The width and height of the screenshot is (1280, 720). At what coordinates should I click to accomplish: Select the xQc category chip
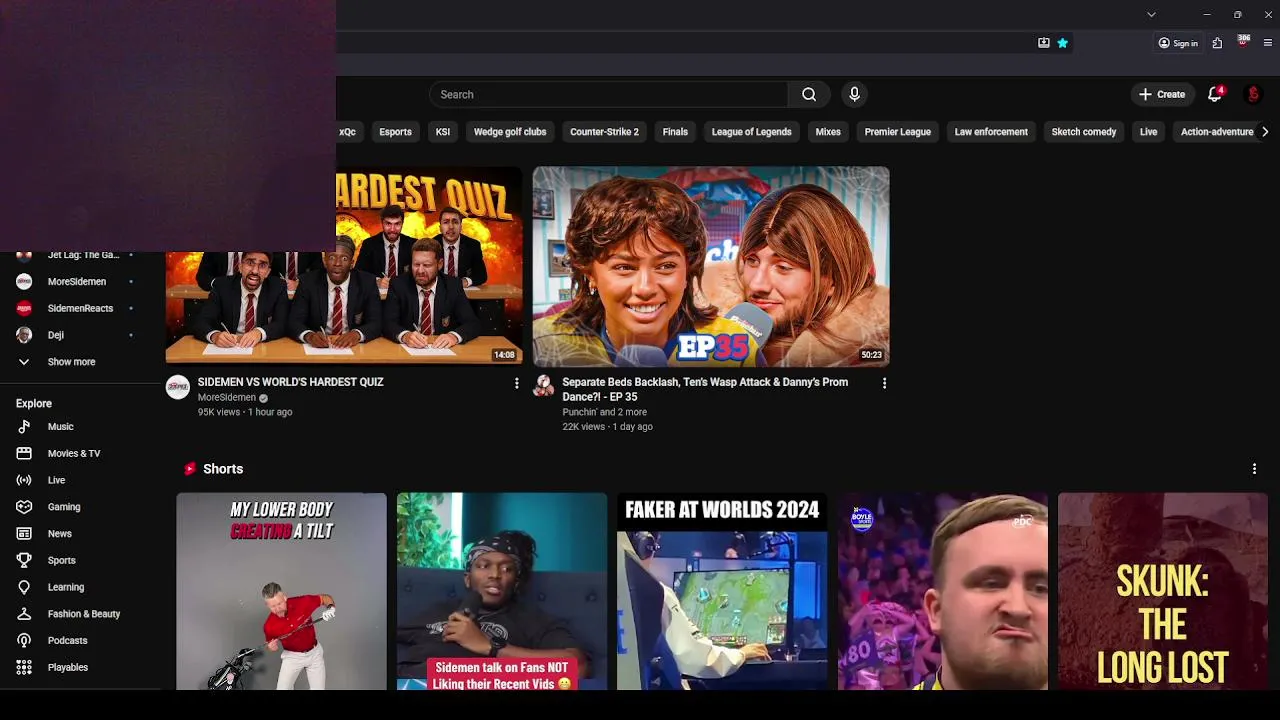click(347, 132)
